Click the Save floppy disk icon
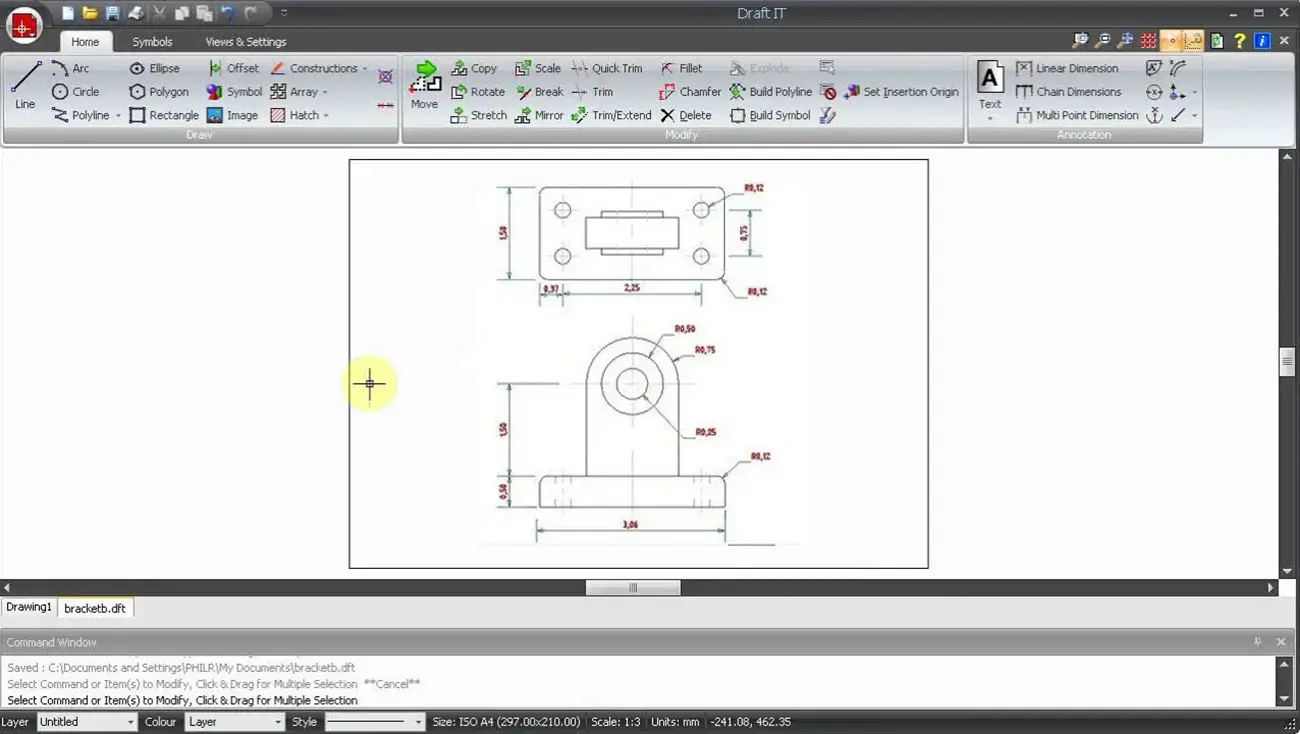Viewport: 1300px width, 734px height. [112, 13]
